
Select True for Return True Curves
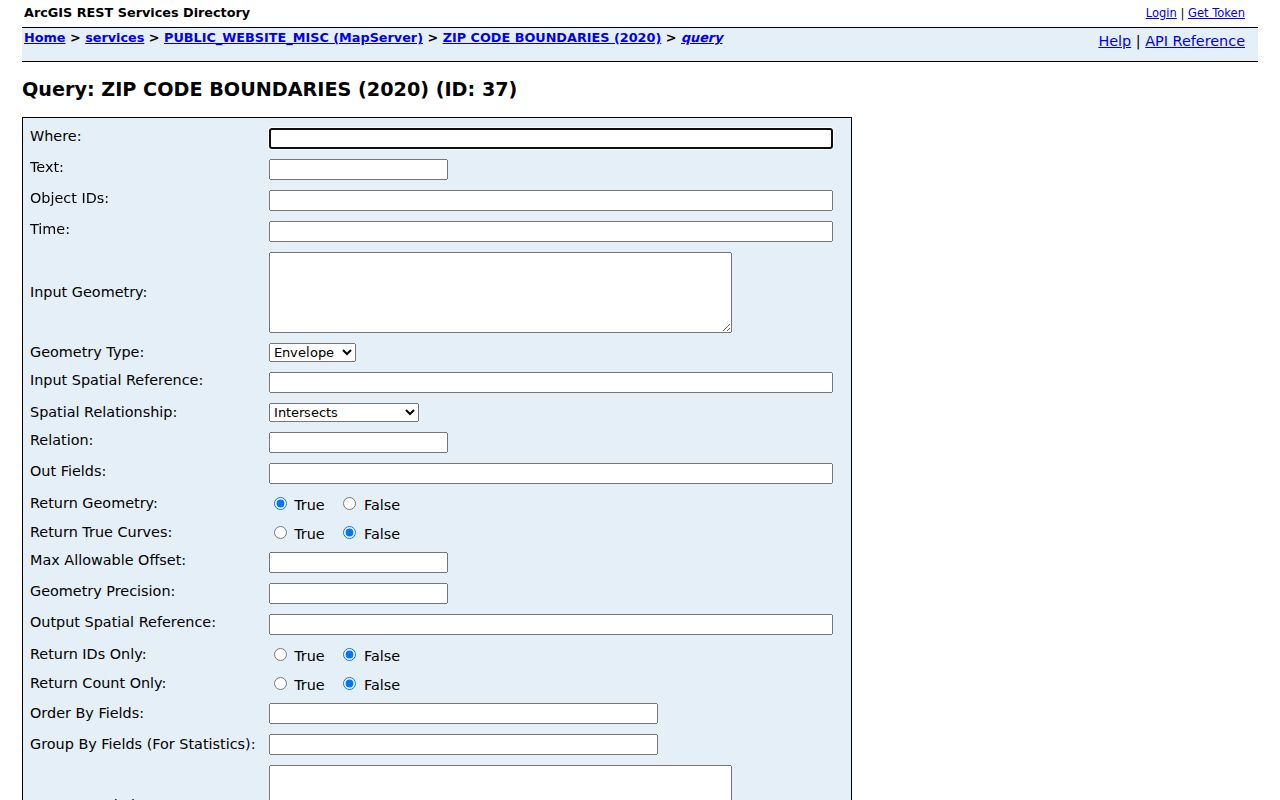click(280, 533)
